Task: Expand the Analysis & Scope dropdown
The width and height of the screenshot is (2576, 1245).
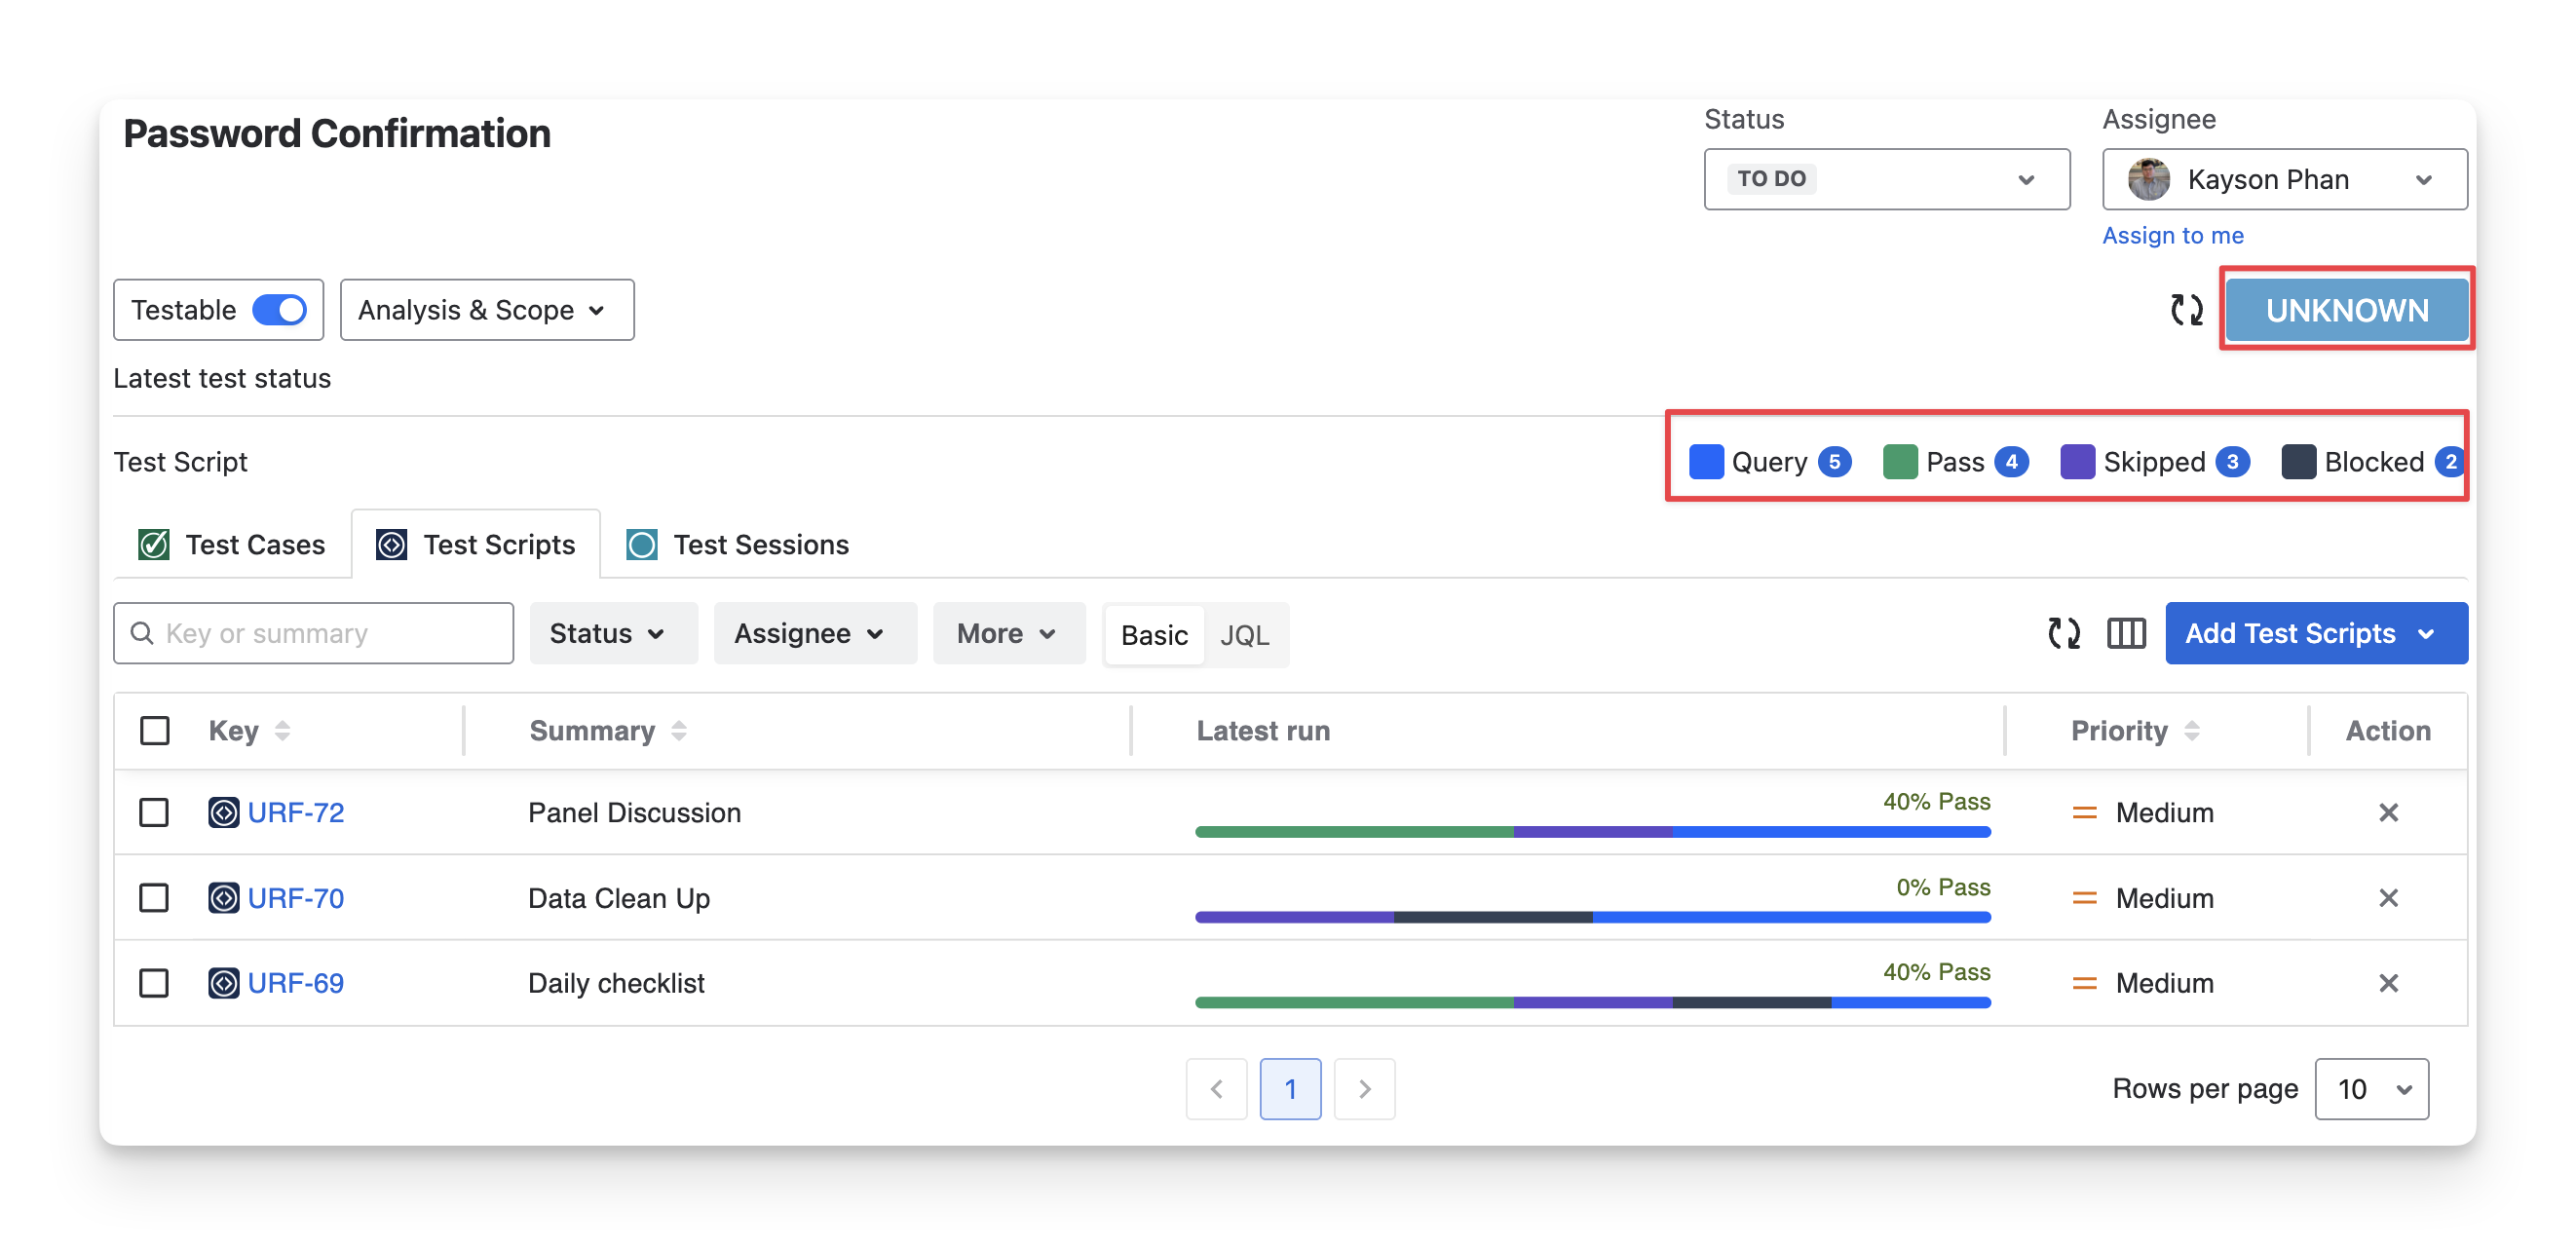Action: (486, 310)
